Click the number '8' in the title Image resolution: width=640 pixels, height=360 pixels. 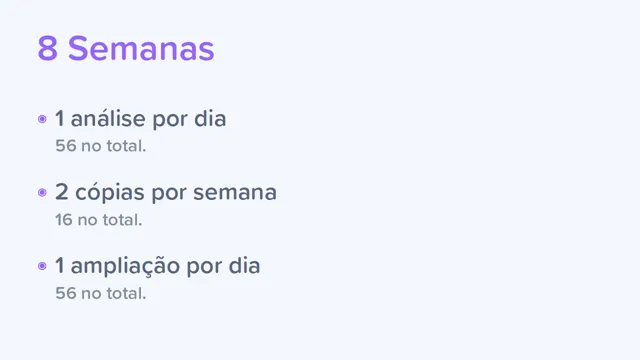point(48,49)
